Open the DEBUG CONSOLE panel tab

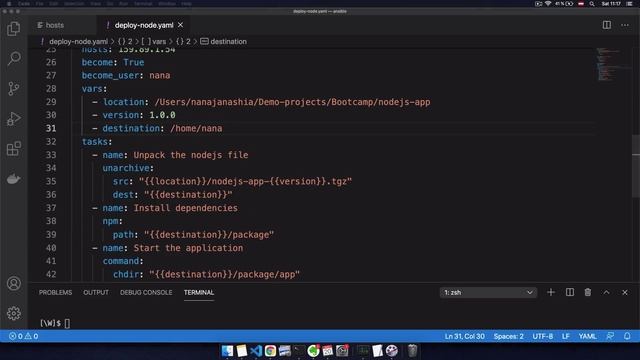click(146, 292)
